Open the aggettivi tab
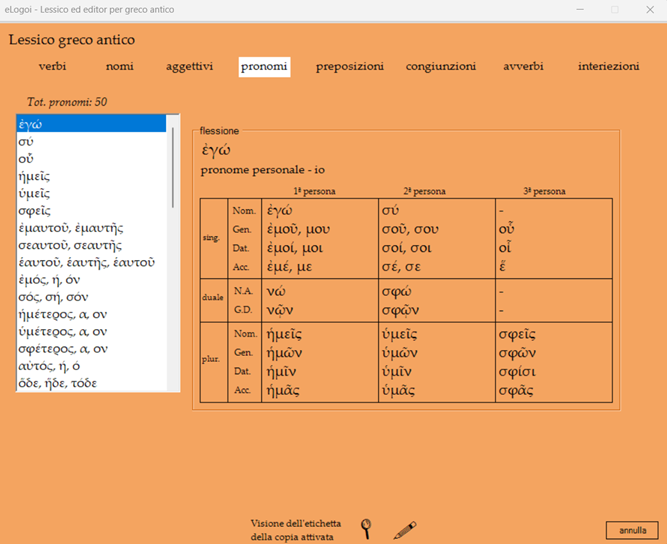The width and height of the screenshot is (667, 544). point(190,67)
